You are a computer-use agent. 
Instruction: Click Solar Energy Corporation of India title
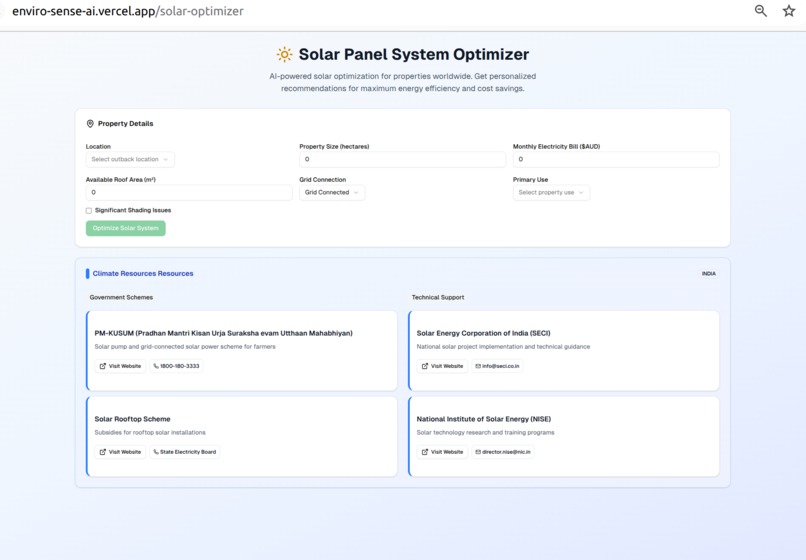click(483, 333)
